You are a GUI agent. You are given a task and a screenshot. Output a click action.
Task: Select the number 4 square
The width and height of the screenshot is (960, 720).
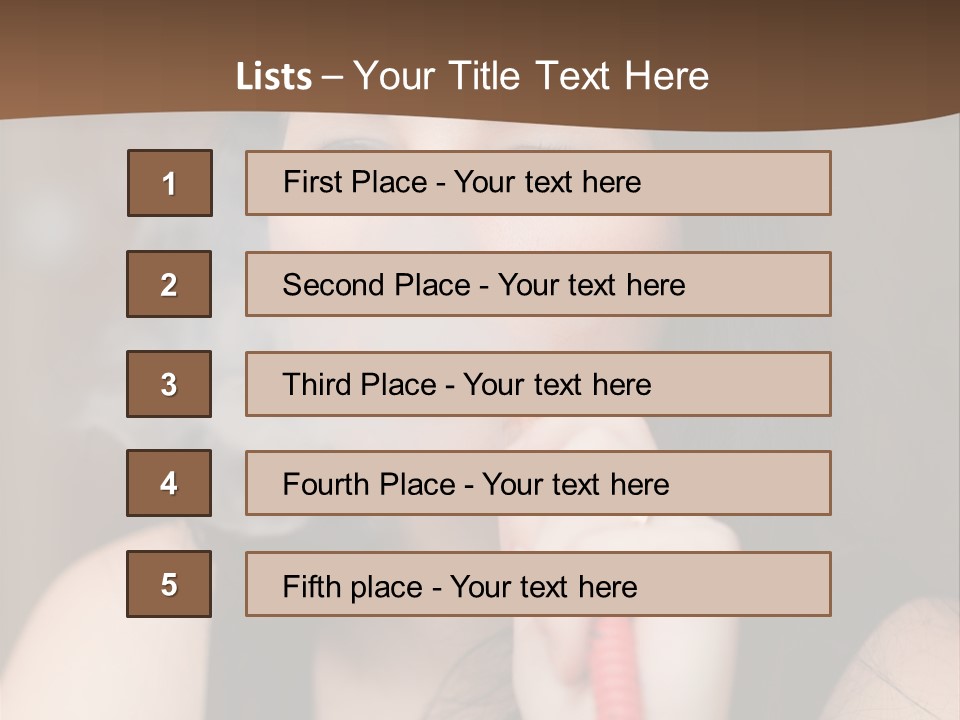click(169, 483)
